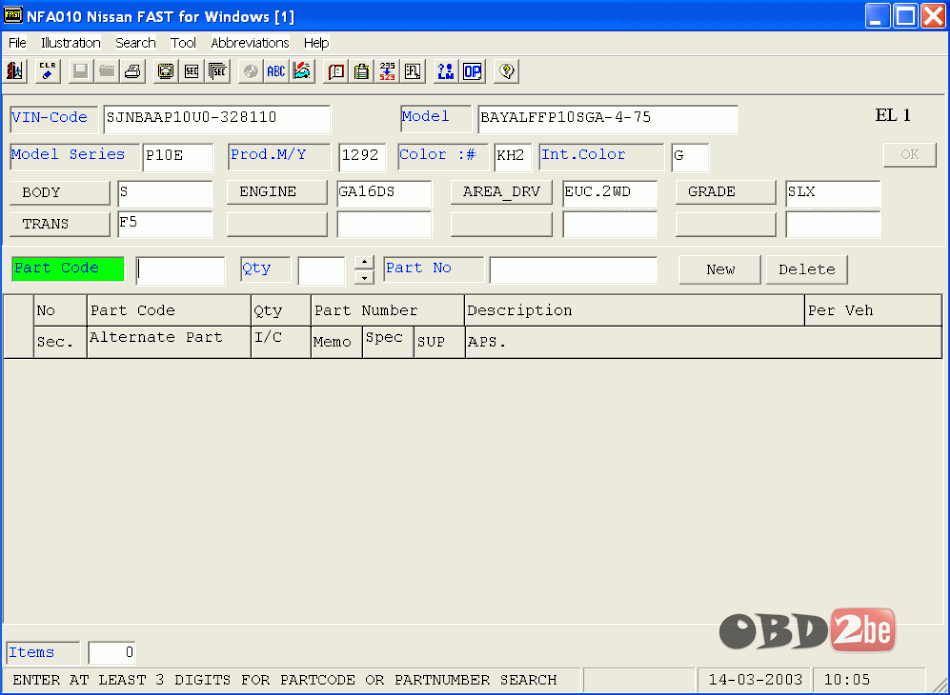The image size is (950, 695).
Task: Click the GRADE button
Action: (726, 192)
